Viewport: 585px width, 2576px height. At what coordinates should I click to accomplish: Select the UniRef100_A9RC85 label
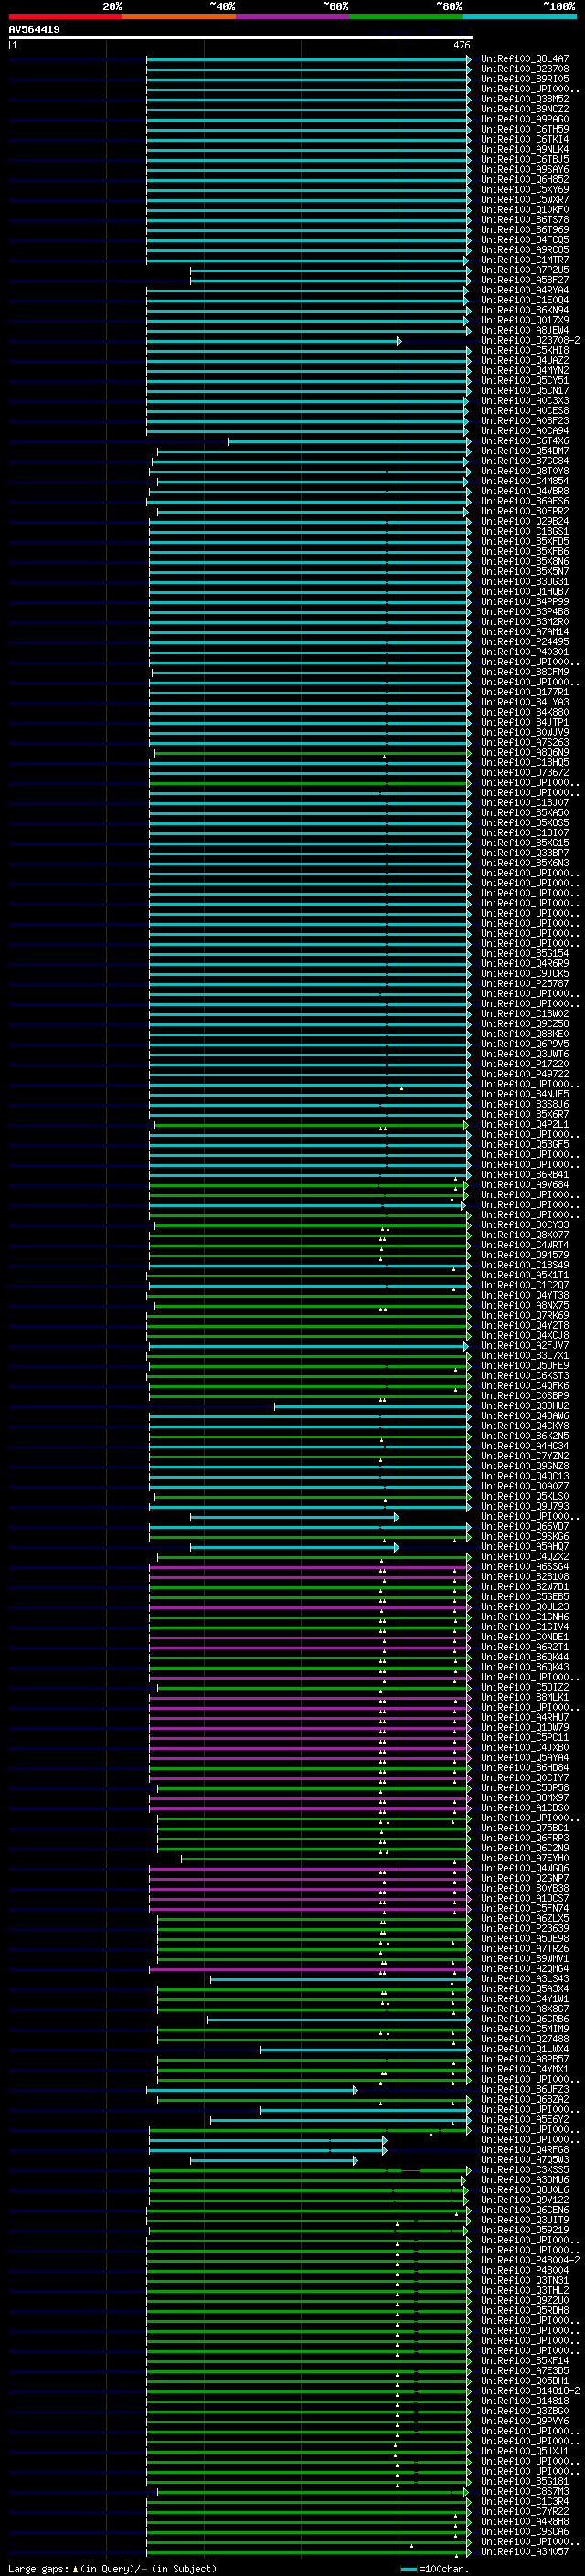[x=524, y=249]
